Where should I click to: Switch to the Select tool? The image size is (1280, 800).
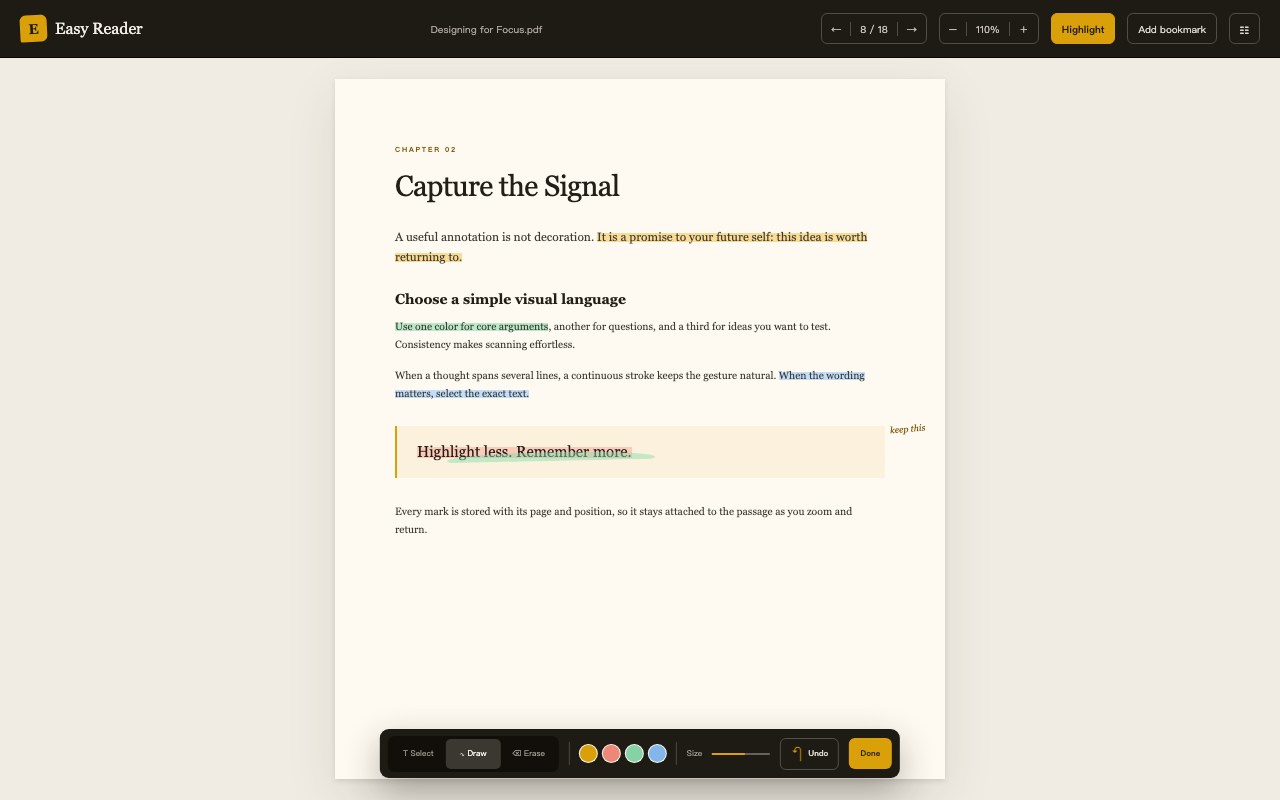418,753
